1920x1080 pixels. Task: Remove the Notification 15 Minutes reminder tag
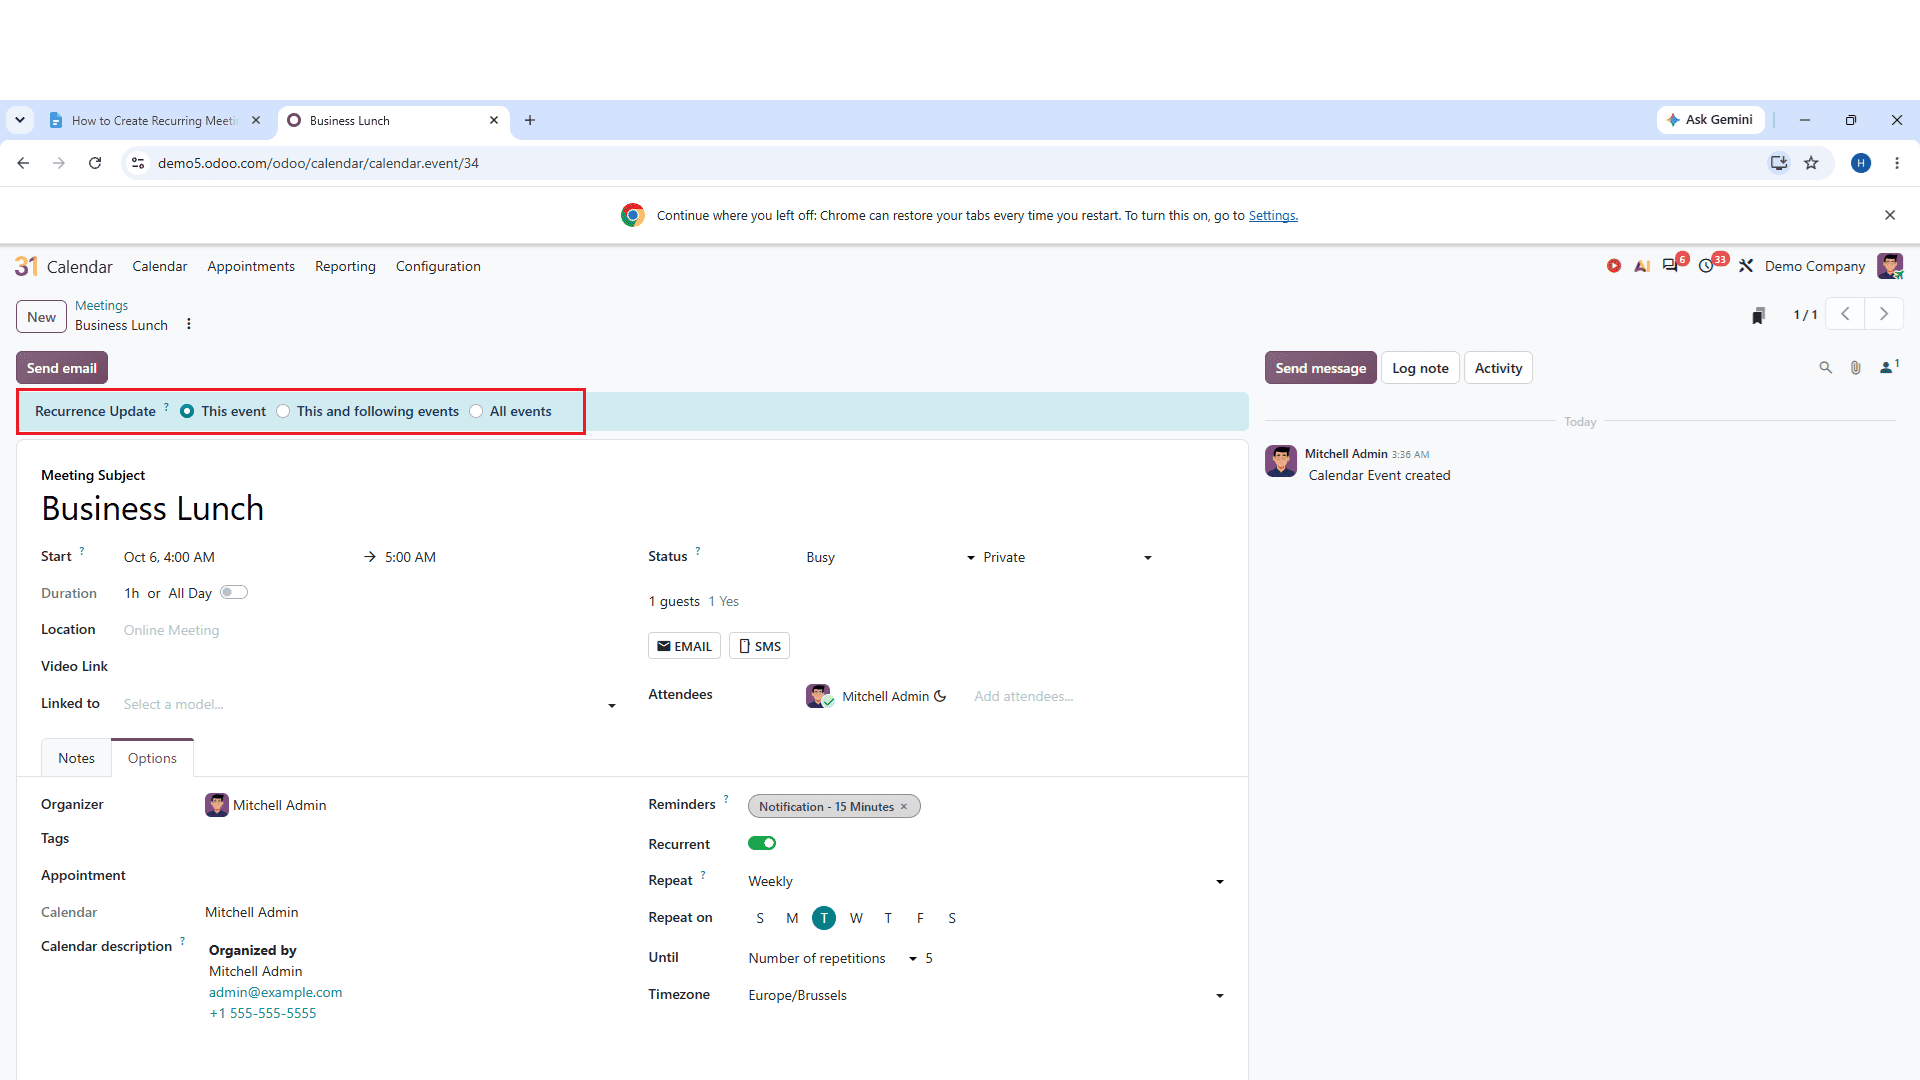(904, 807)
